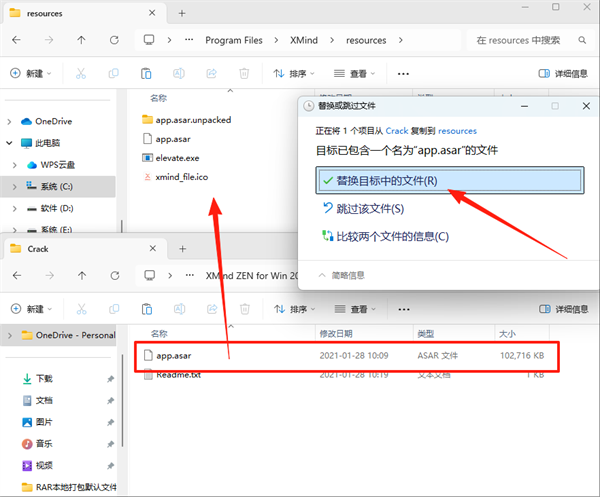Click the rename icon in resources toolbar

click(179, 73)
